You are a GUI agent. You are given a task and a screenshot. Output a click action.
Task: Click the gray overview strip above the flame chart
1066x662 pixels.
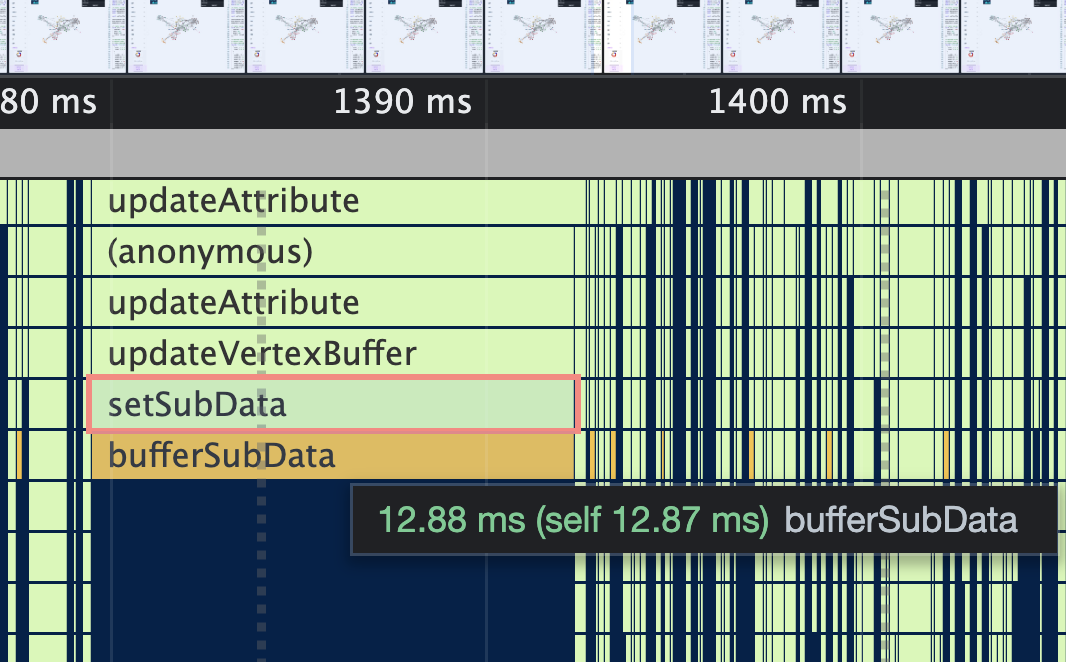coord(533,152)
